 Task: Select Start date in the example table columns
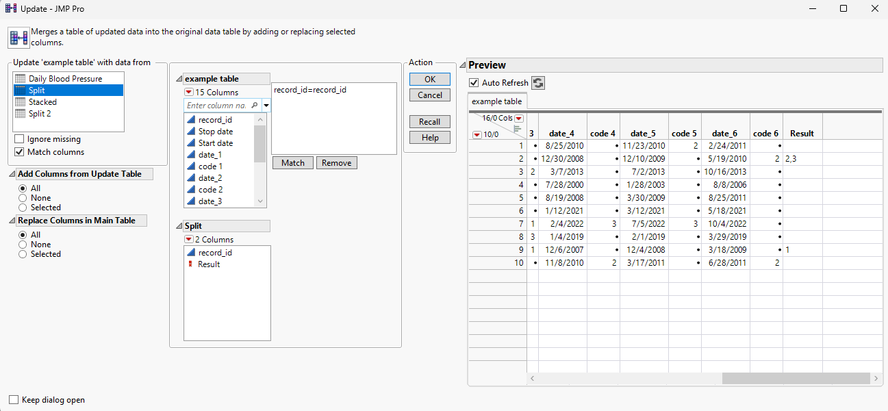point(215,143)
